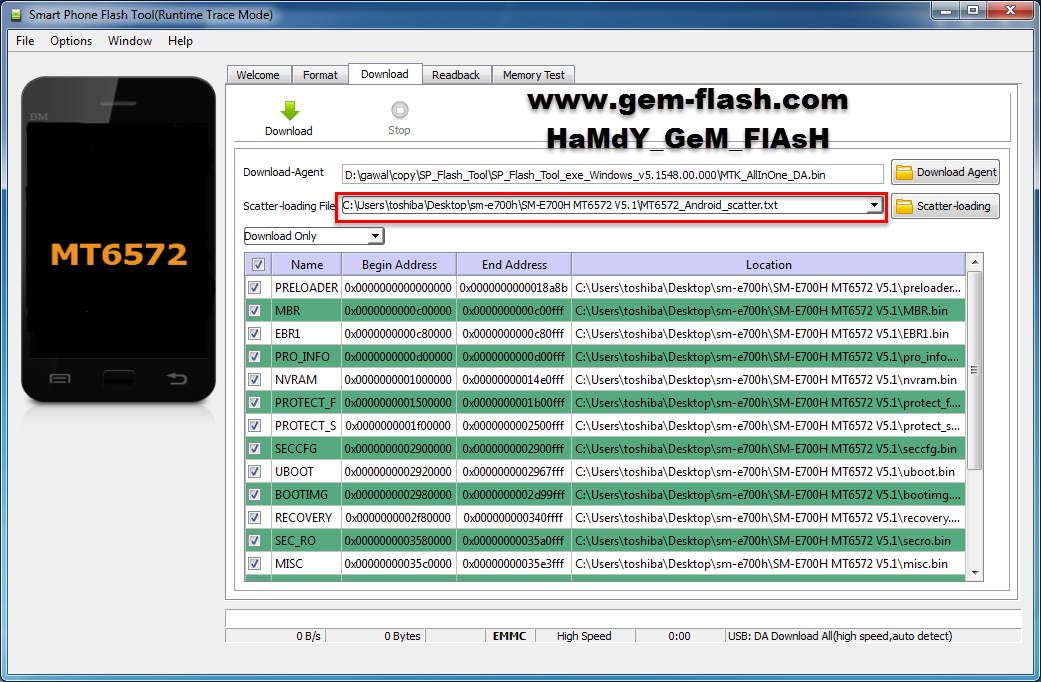Uncheck the NVRAM partition checkbox

coord(254,380)
